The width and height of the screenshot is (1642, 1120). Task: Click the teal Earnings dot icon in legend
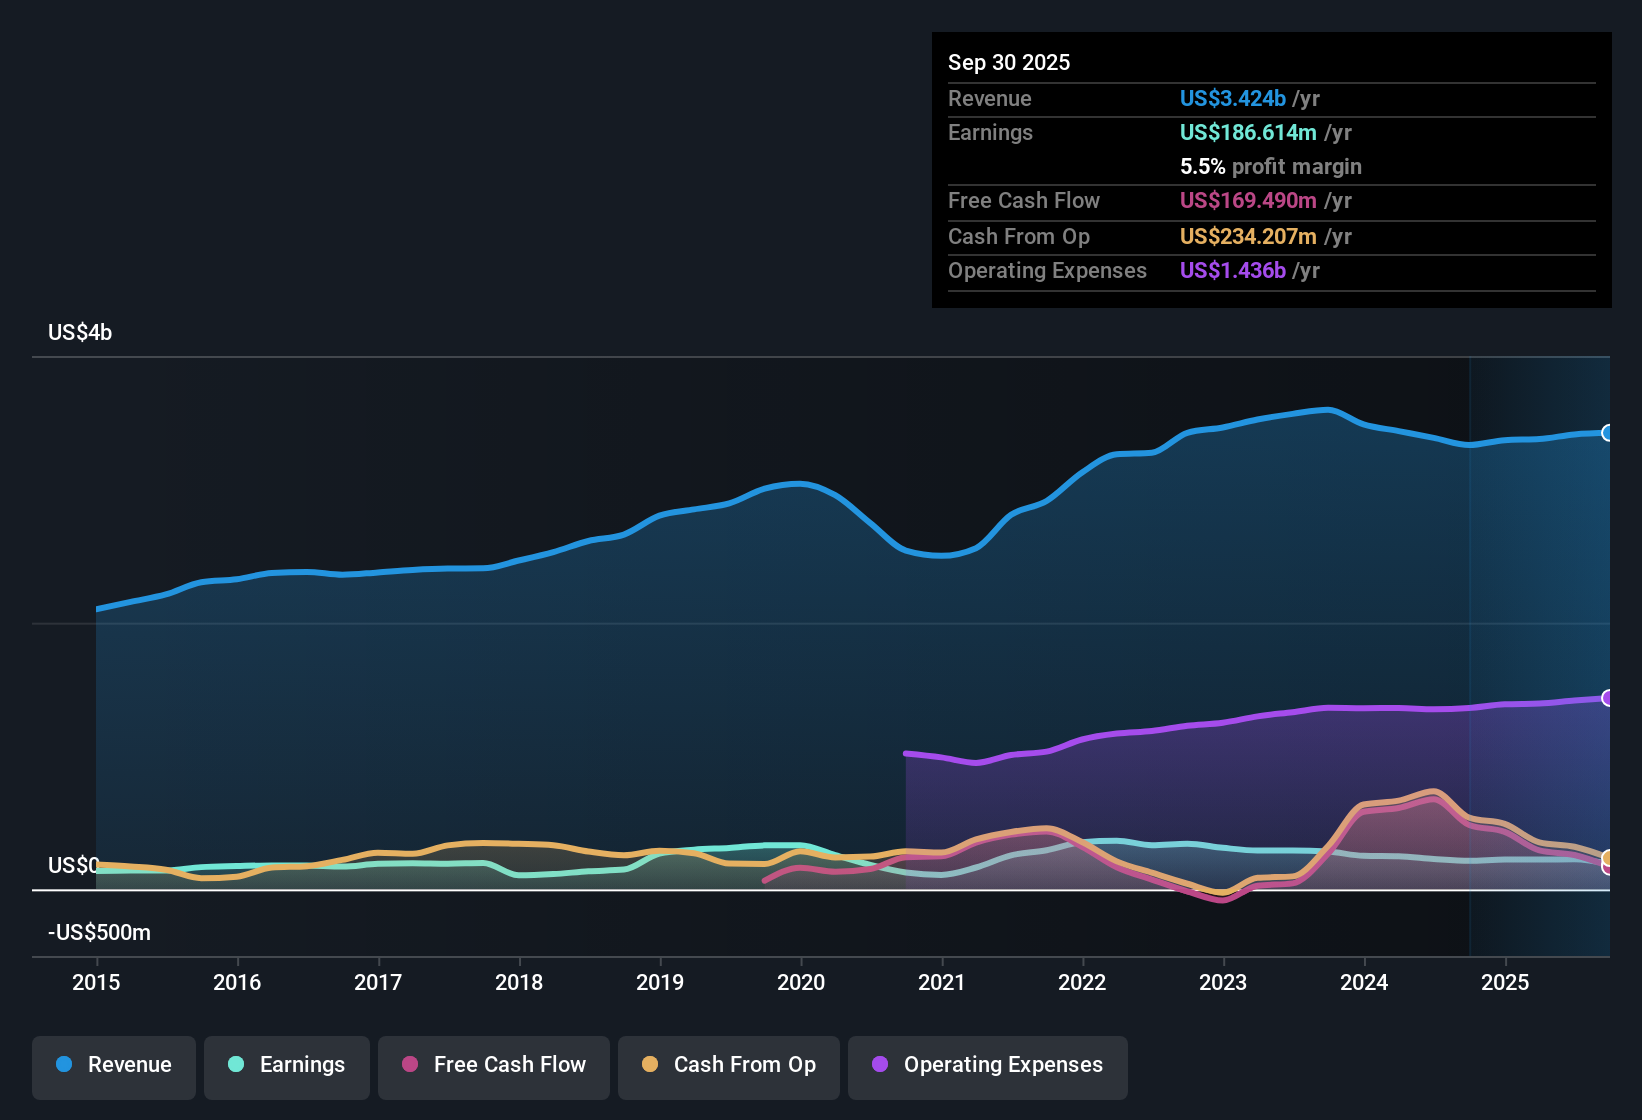point(236,1065)
